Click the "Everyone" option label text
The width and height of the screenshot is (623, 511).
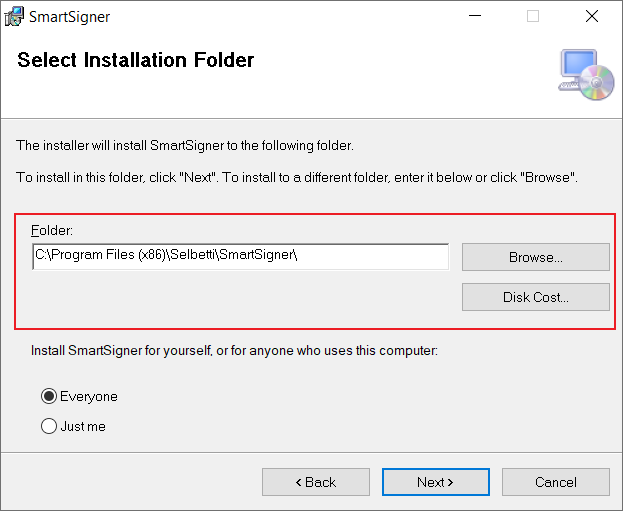(x=89, y=397)
